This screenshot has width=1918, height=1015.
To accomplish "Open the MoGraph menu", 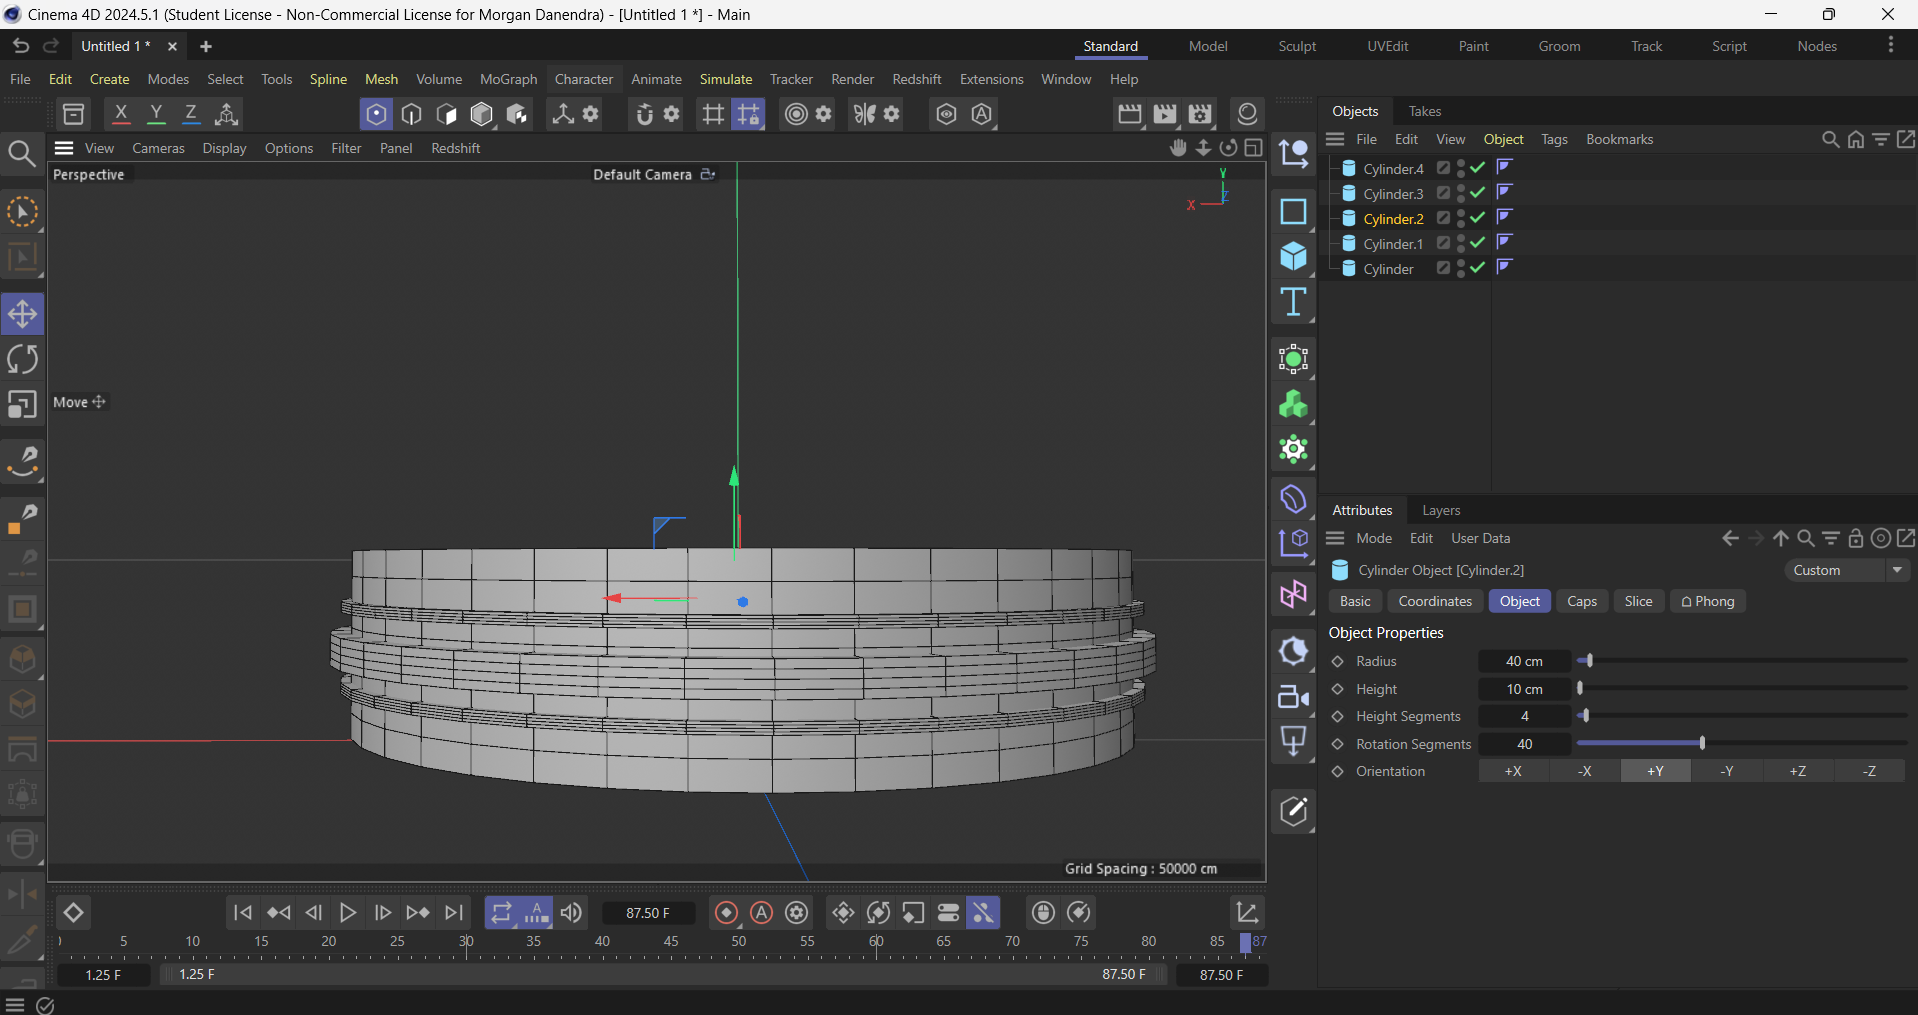I will pyautogui.click(x=508, y=79).
